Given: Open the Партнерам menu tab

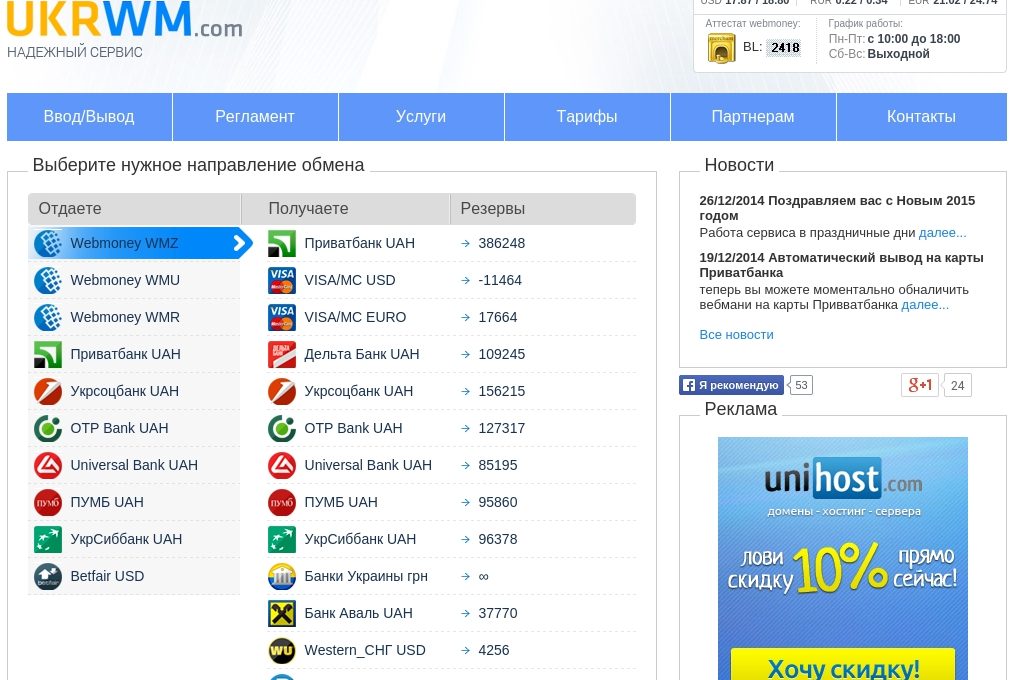Looking at the screenshot, I should coord(753,117).
